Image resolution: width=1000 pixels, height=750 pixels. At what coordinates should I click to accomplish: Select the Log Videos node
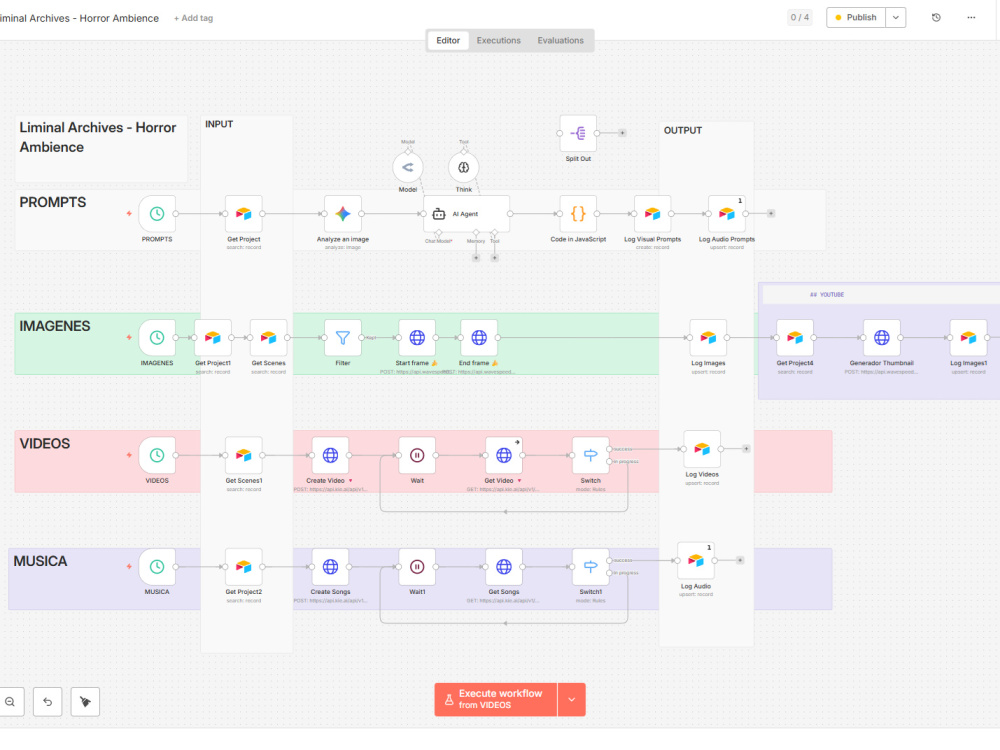pyautogui.click(x=702, y=449)
